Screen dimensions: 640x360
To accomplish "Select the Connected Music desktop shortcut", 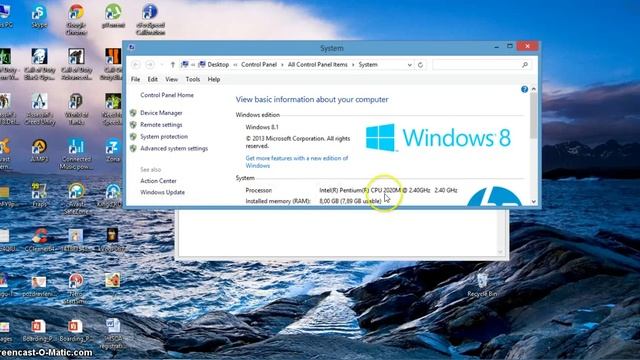I will coord(76,154).
